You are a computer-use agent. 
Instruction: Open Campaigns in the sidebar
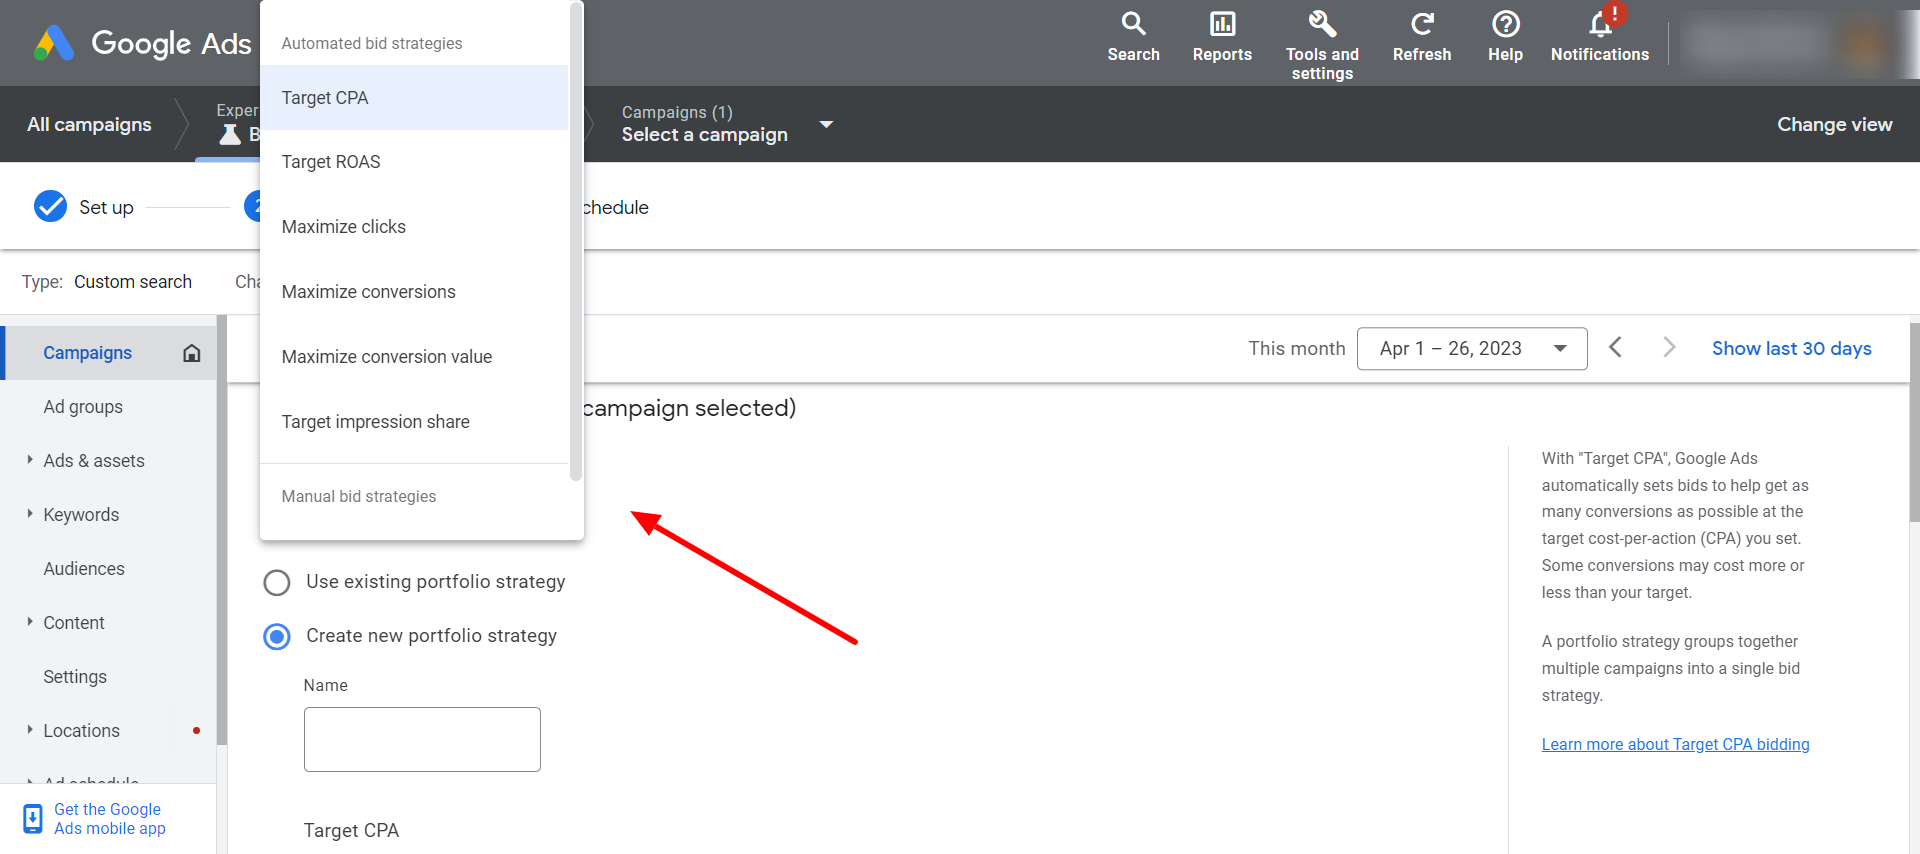(87, 353)
